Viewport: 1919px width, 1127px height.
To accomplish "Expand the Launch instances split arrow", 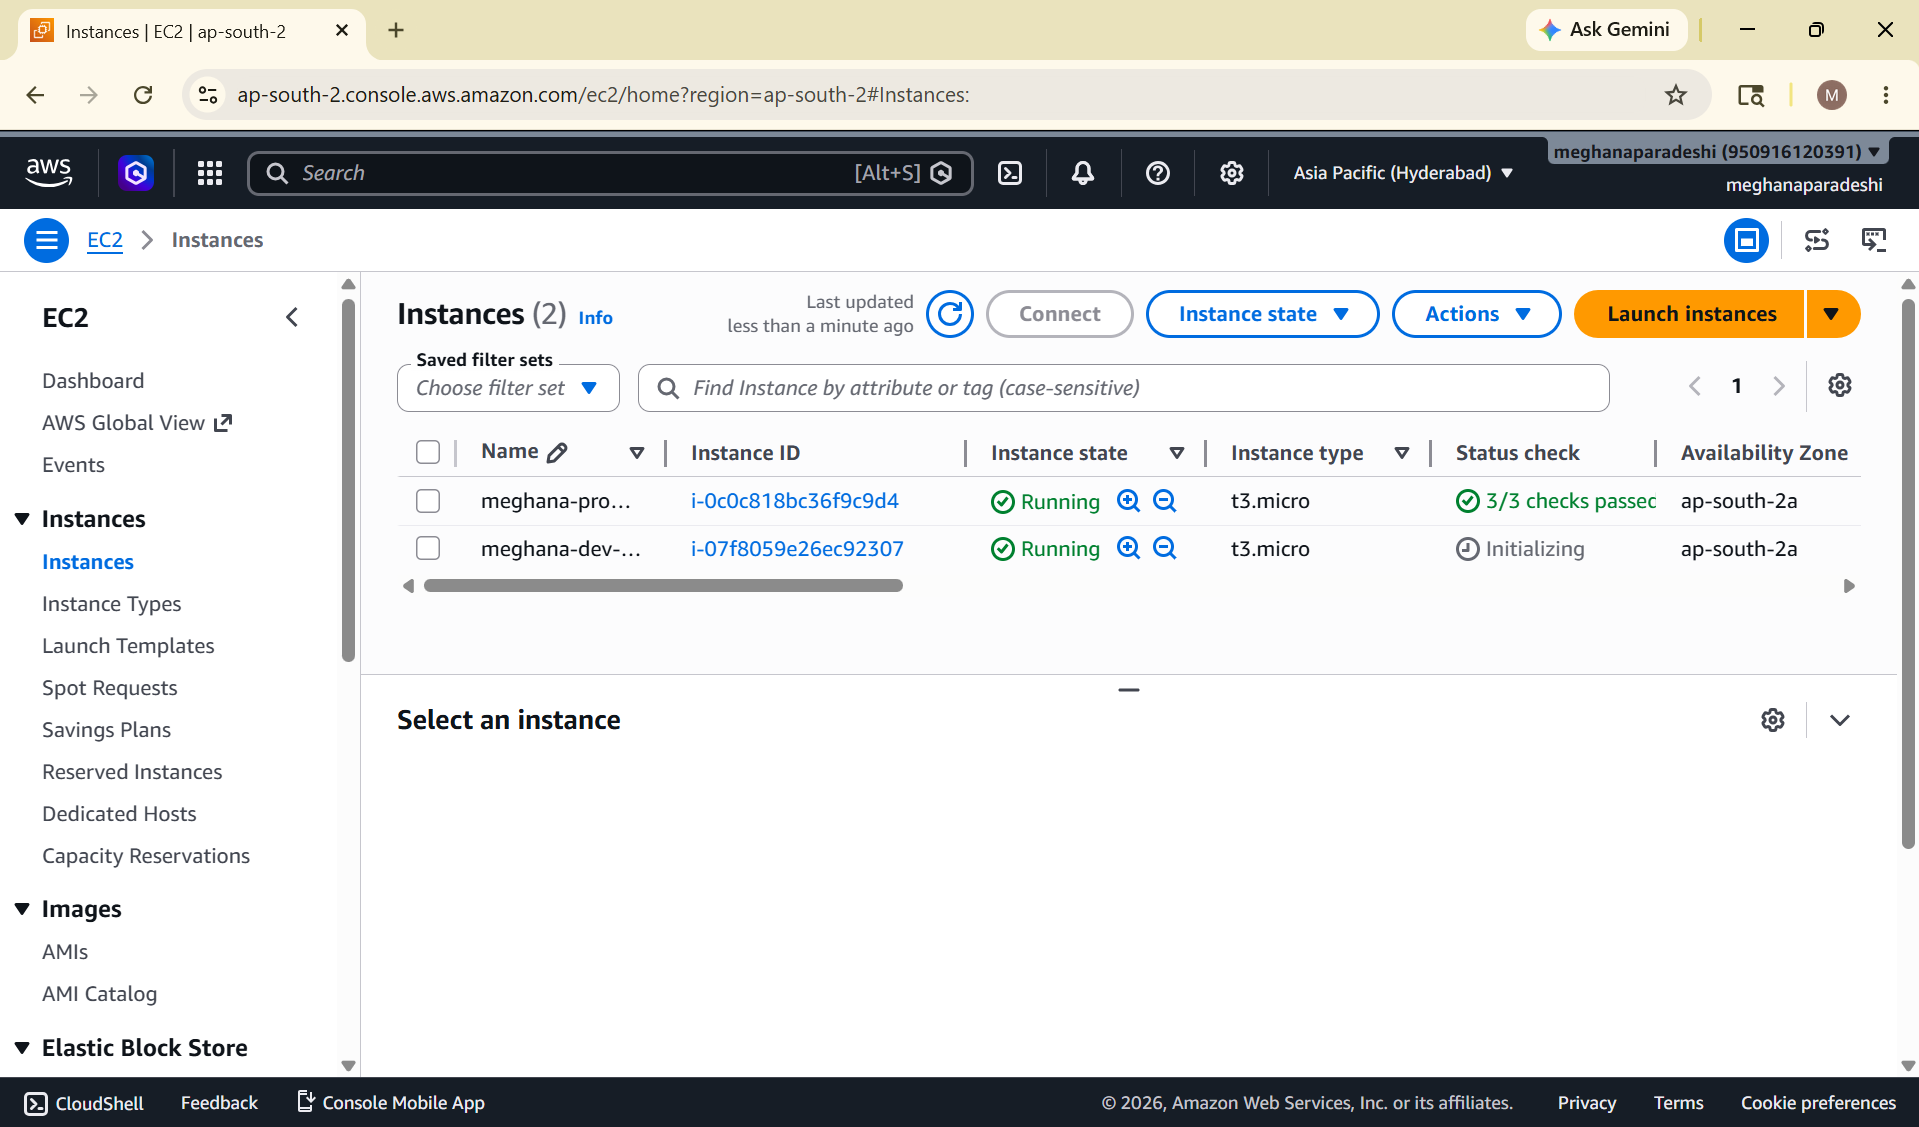I will (1833, 314).
